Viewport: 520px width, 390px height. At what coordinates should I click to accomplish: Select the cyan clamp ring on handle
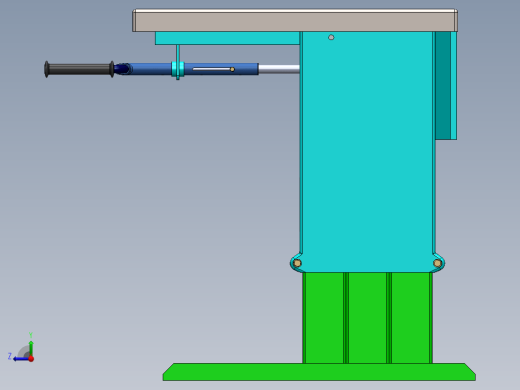point(178,69)
